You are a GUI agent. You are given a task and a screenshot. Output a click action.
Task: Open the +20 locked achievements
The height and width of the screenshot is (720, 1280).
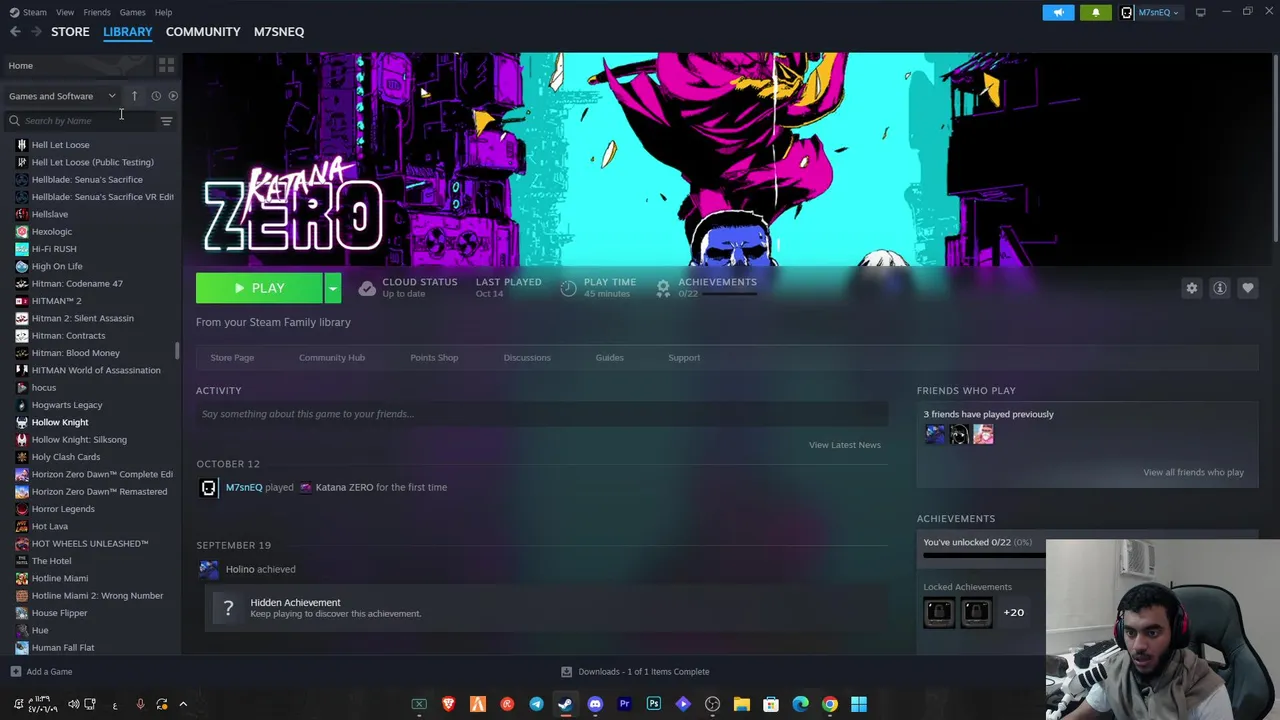[1013, 612]
